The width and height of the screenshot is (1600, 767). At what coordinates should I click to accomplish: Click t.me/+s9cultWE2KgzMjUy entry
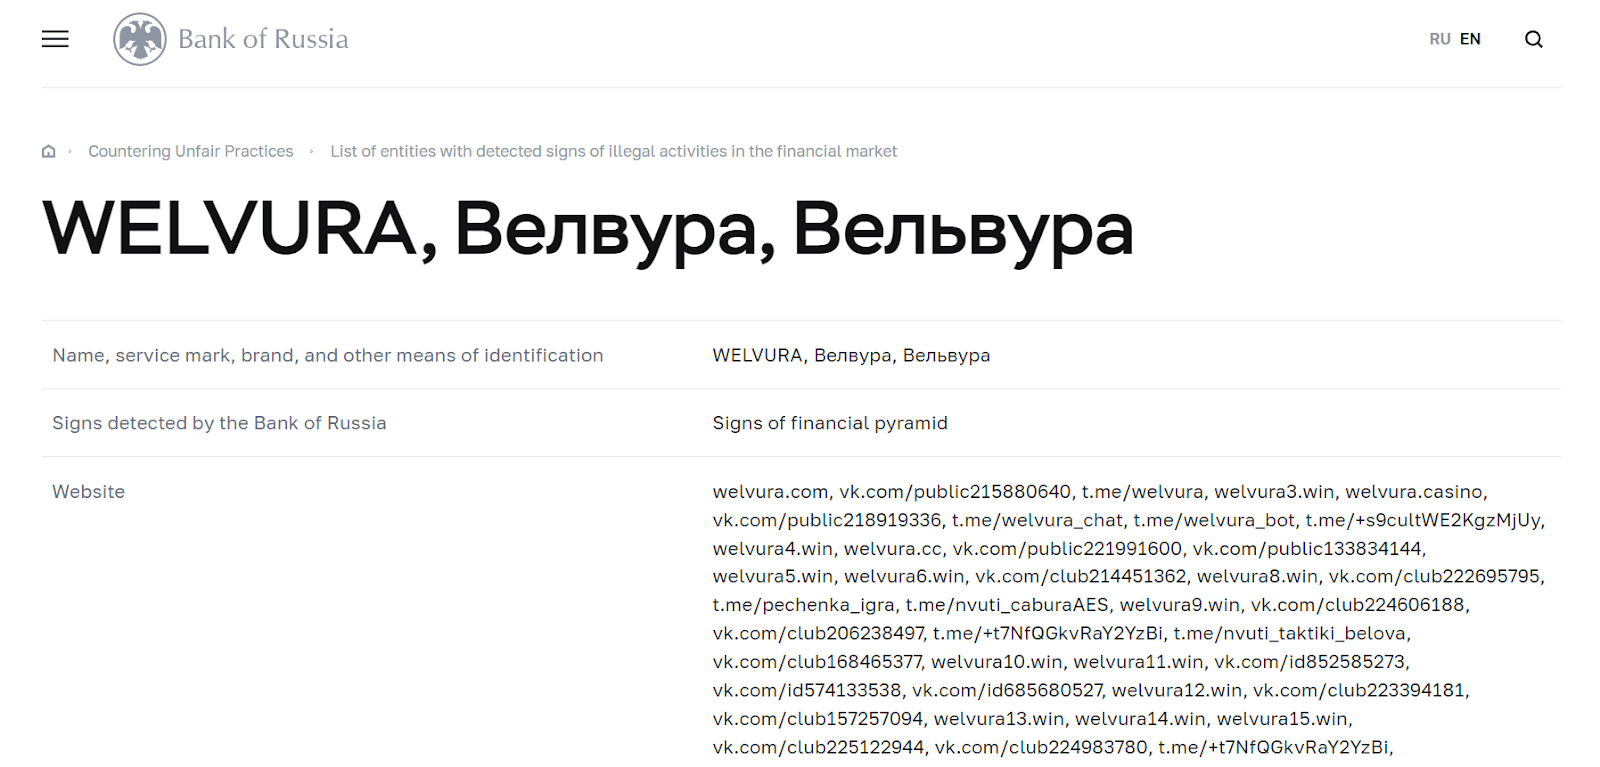pos(1423,520)
